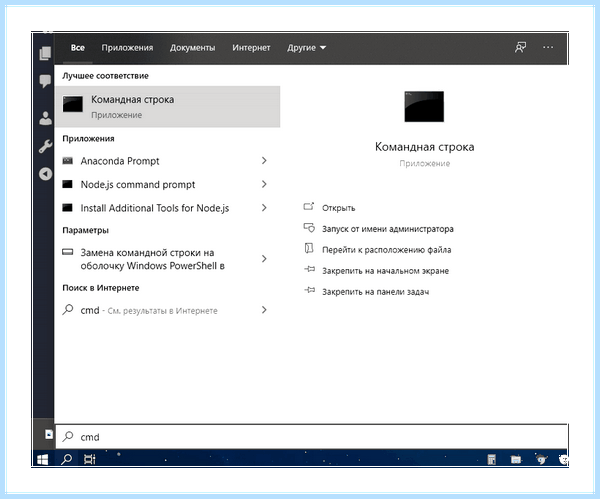
Task: Click the round back arrow sidebar icon
Action: 45,174
